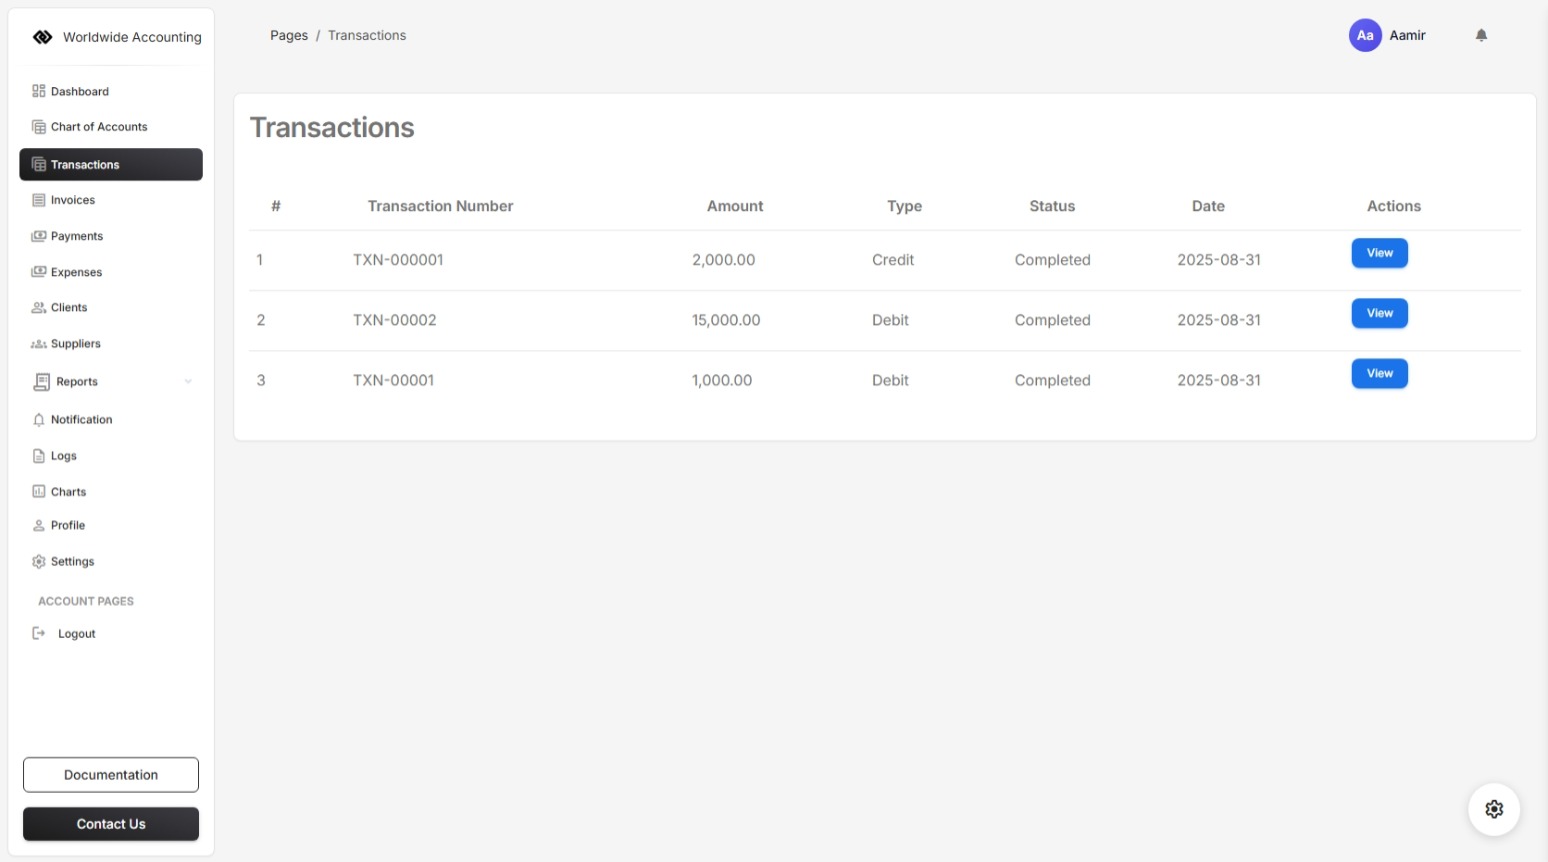Click View for the 1,000.00 debit transaction
The image size is (1548, 862).
(x=1379, y=374)
